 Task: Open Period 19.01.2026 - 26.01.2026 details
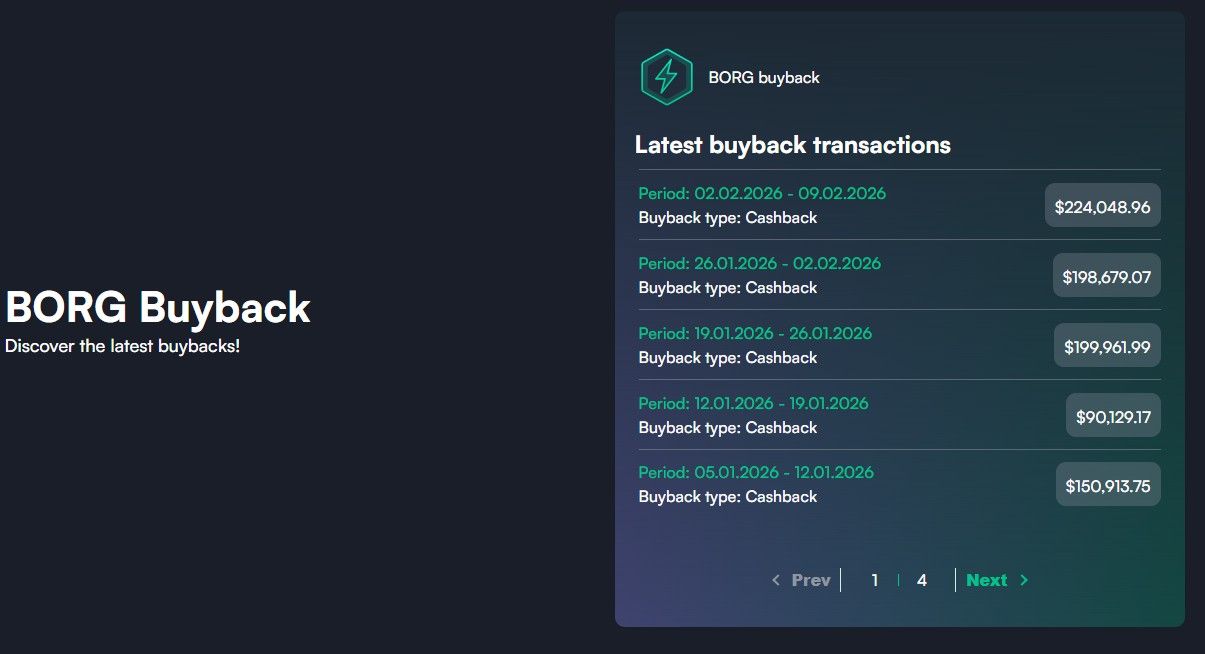755,333
